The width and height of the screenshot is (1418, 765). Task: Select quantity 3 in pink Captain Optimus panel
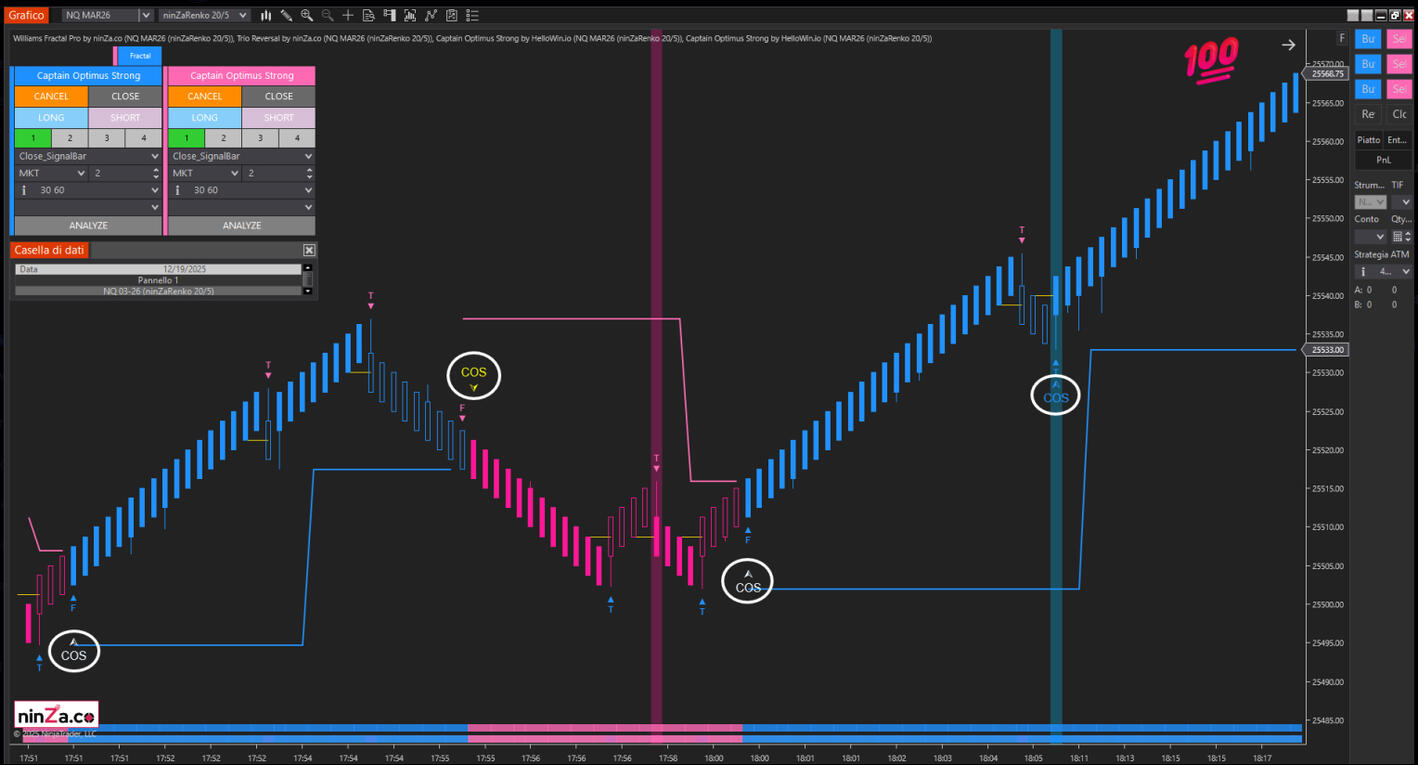point(260,138)
